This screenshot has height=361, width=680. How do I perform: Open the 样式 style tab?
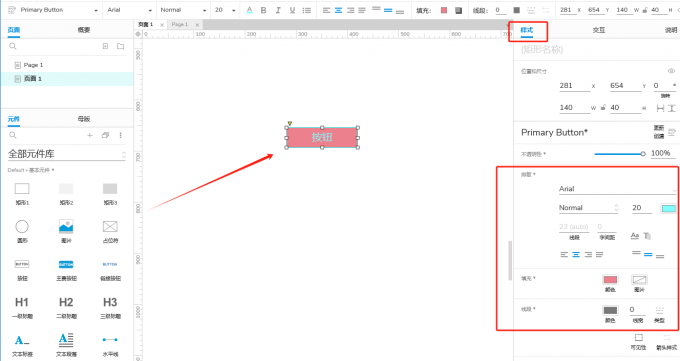(526, 30)
